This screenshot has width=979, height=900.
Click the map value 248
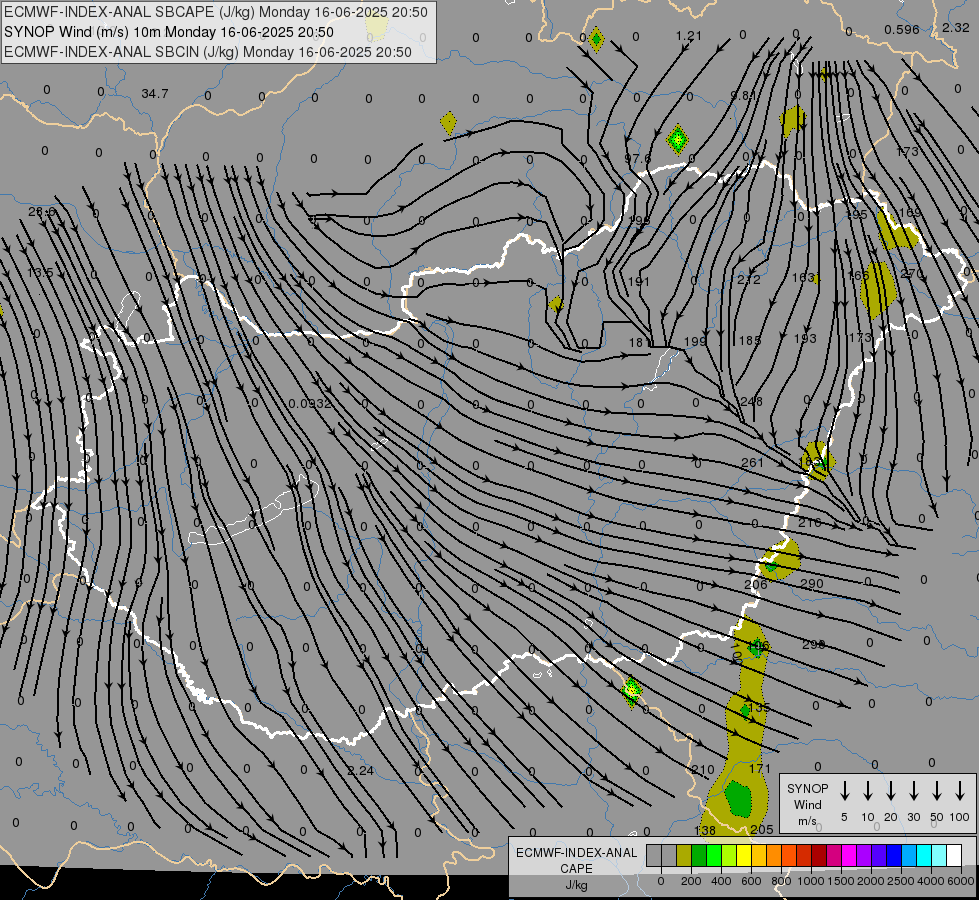[x=751, y=401]
